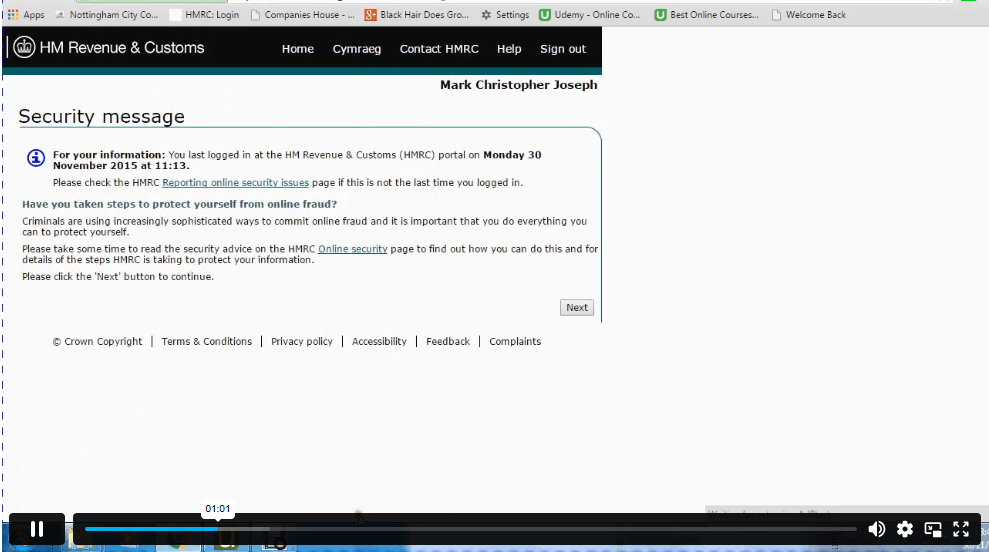This screenshot has width=989, height=552.
Task: Open Welcome Back bookmark
Action: pyautogui.click(x=809, y=14)
